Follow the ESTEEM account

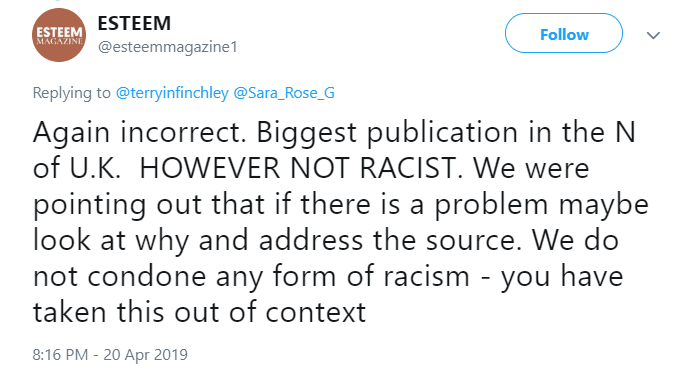coord(564,33)
